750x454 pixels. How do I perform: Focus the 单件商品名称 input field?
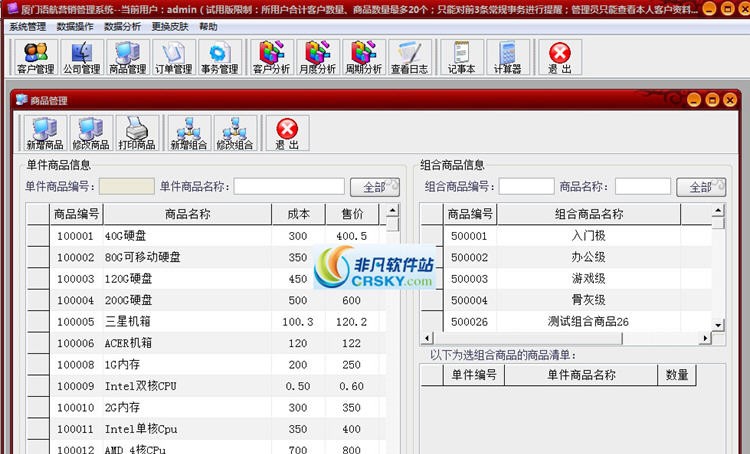pyautogui.click(x=289, y=187)
